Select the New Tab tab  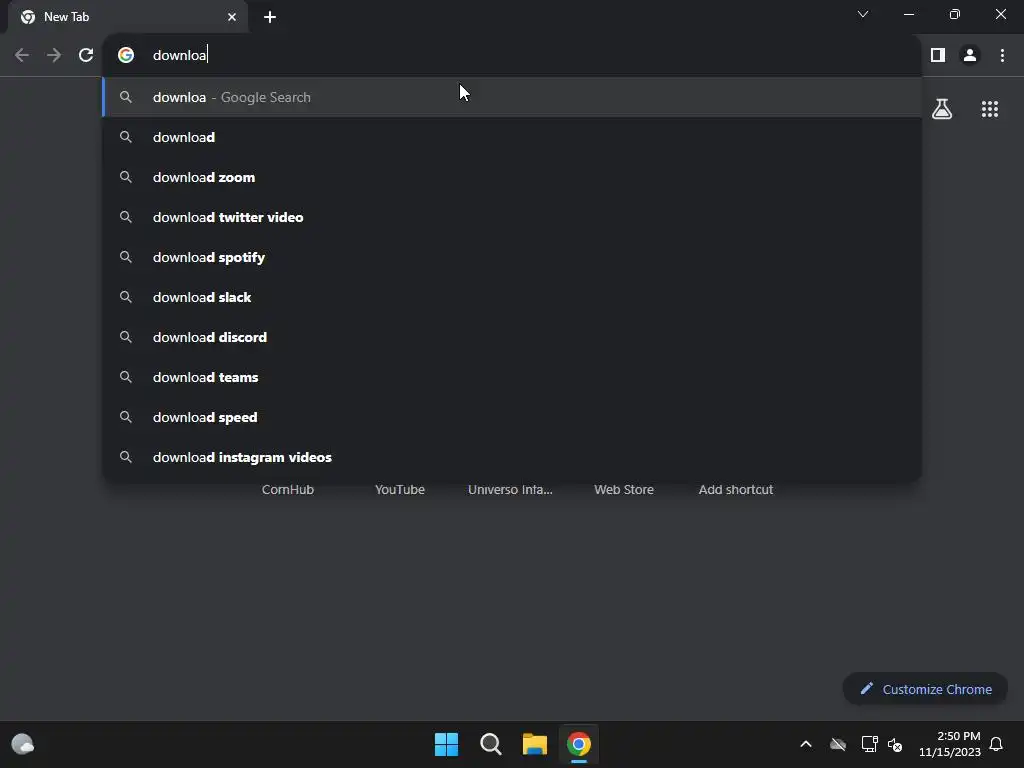[x=128, y=17]
